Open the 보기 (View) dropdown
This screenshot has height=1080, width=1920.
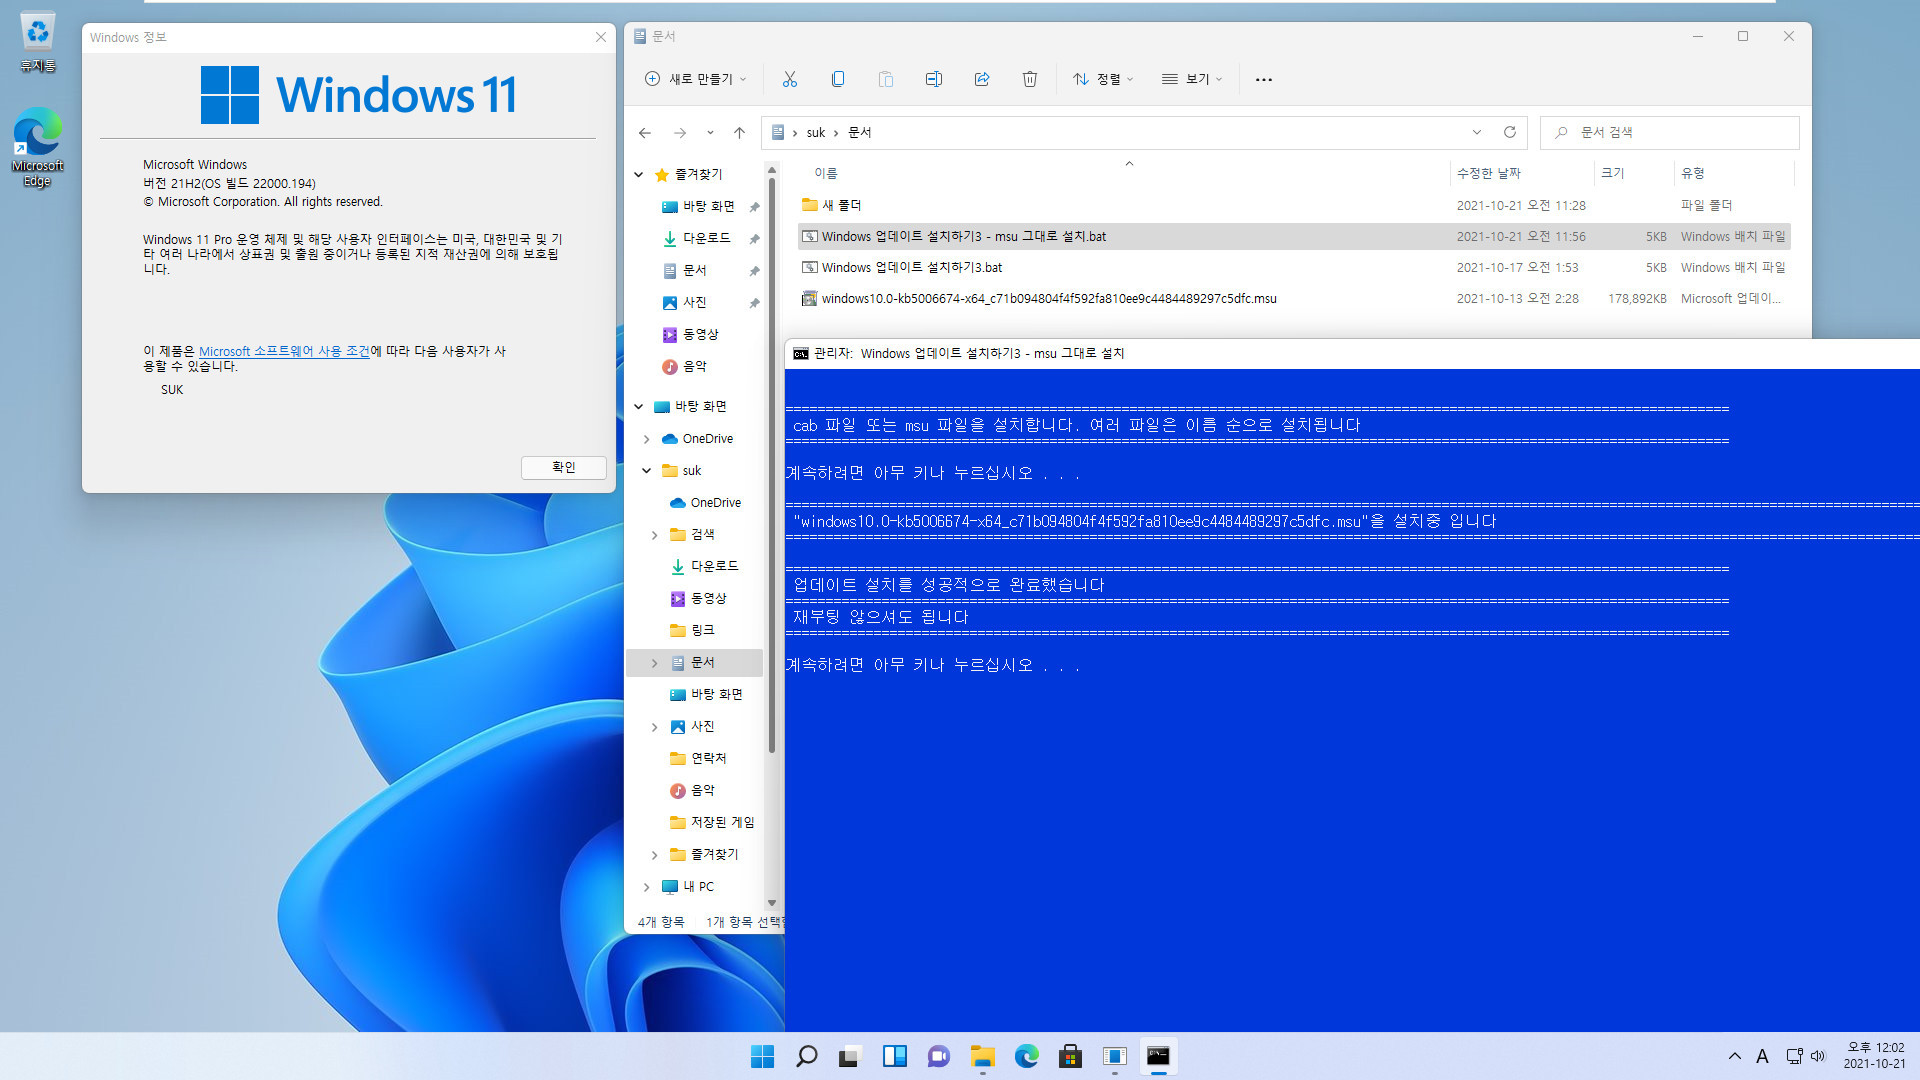point(1192,79)
